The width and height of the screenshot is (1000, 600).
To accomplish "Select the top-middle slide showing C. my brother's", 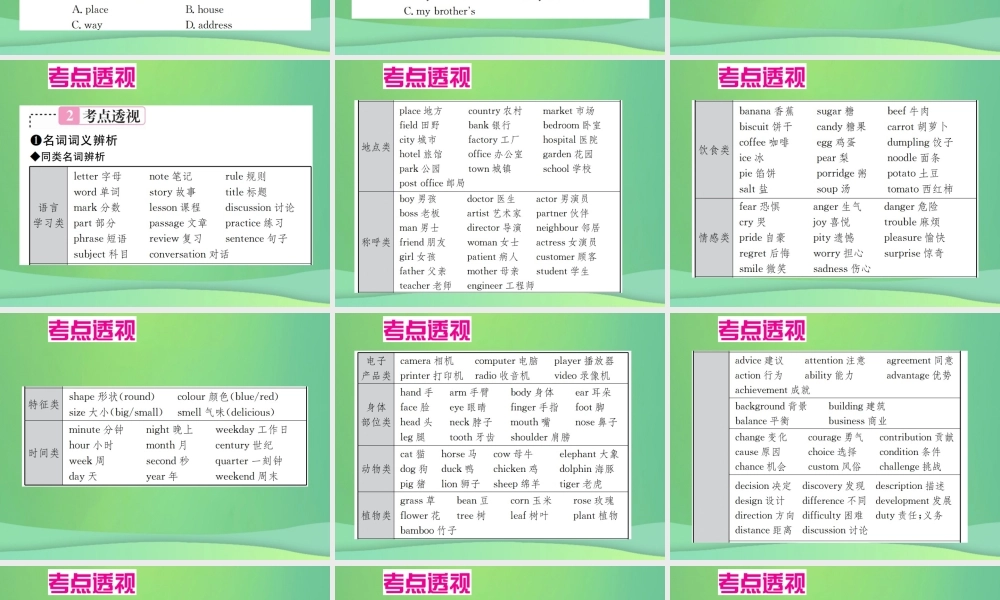I will coord(500,27).
